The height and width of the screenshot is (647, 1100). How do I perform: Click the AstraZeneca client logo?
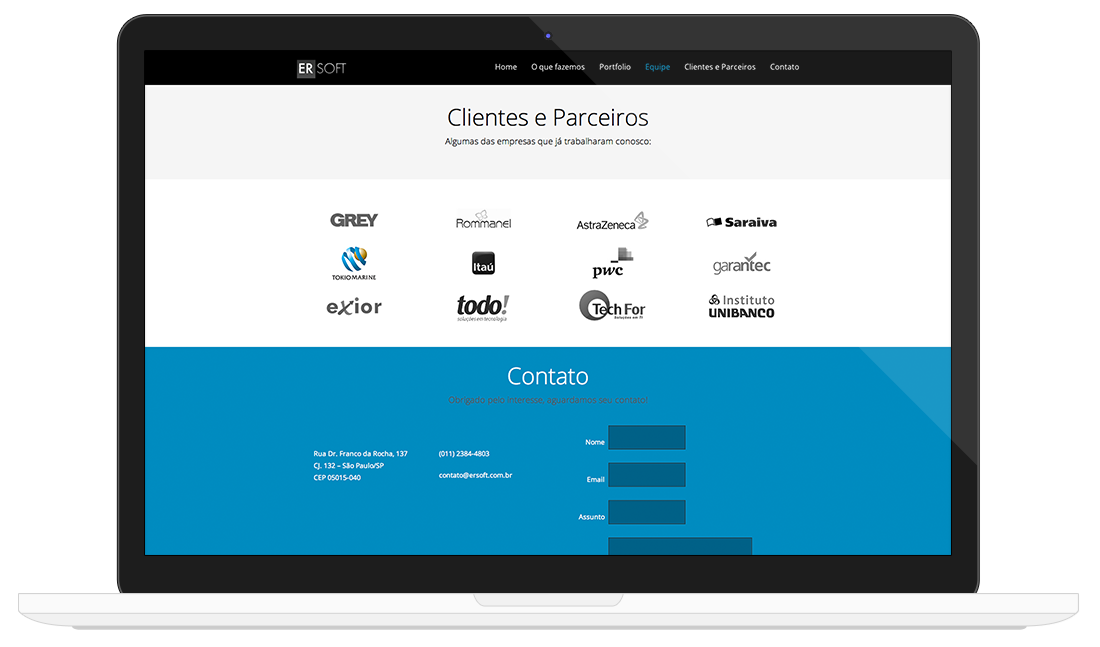point(612,221)
